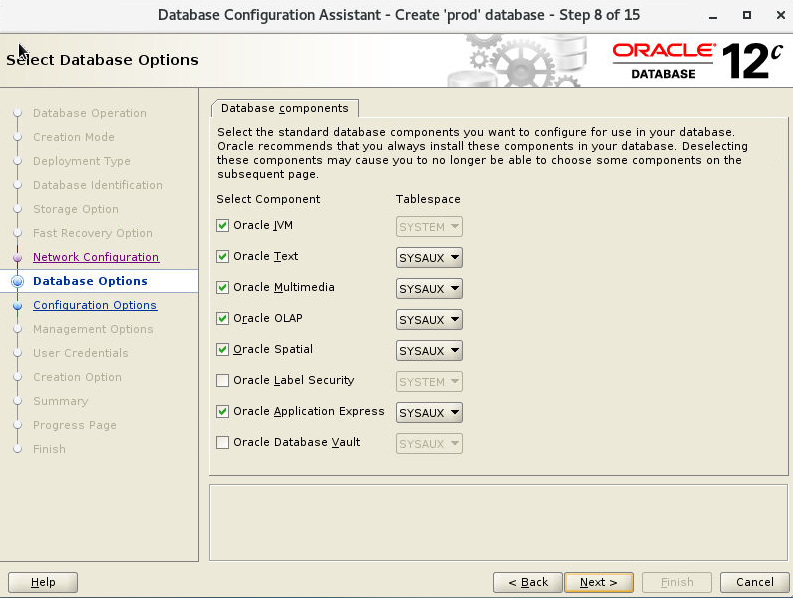
Task: Open the Oracle OLAP tablespace dropdown
Action: (429, 319)
